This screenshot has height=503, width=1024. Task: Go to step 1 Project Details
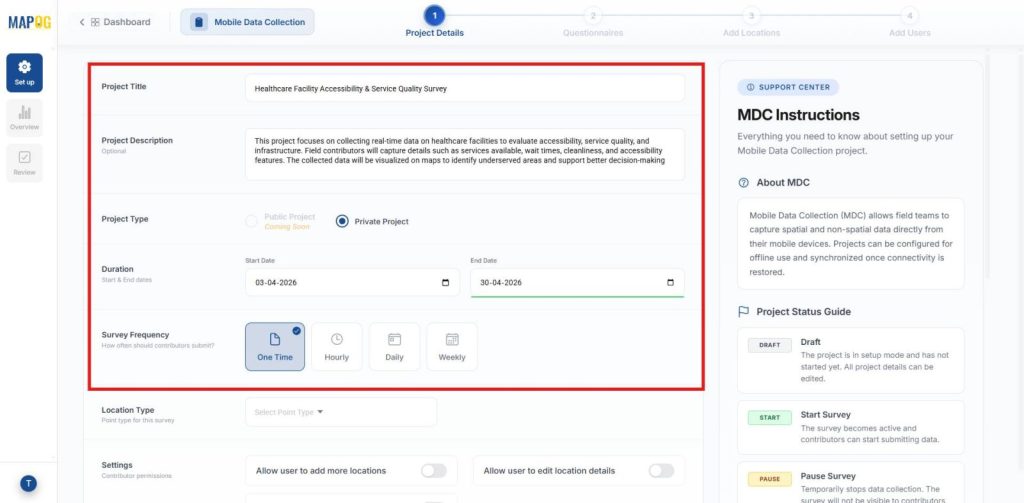[434, 22]
